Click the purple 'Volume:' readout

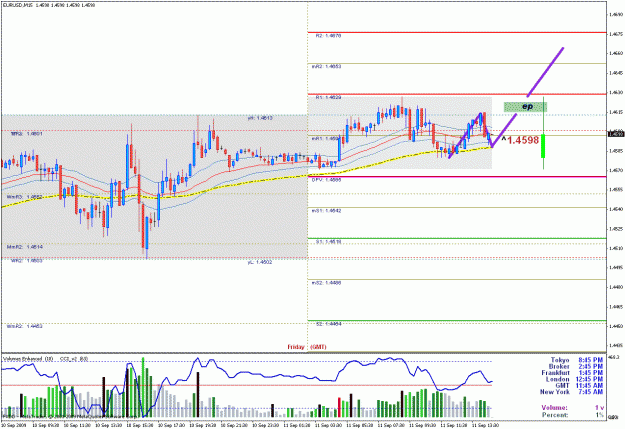click(572, 407)
